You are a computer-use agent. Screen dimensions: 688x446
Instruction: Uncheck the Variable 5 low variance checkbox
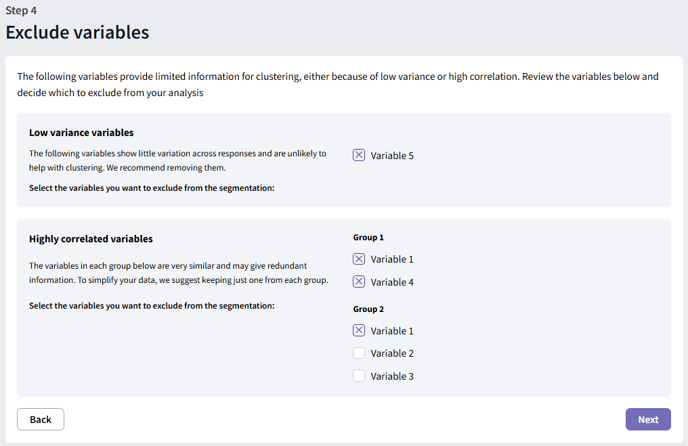[359, 155]
